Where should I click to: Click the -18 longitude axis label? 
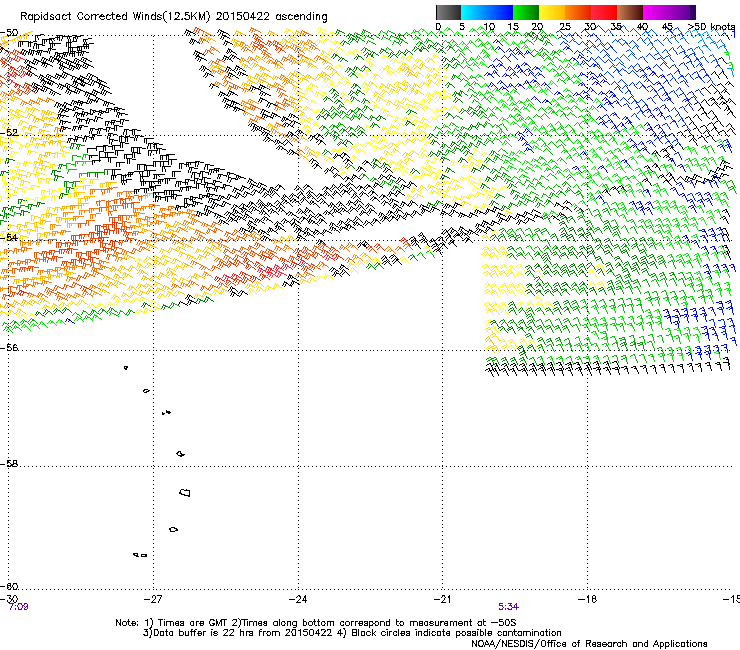587,599
